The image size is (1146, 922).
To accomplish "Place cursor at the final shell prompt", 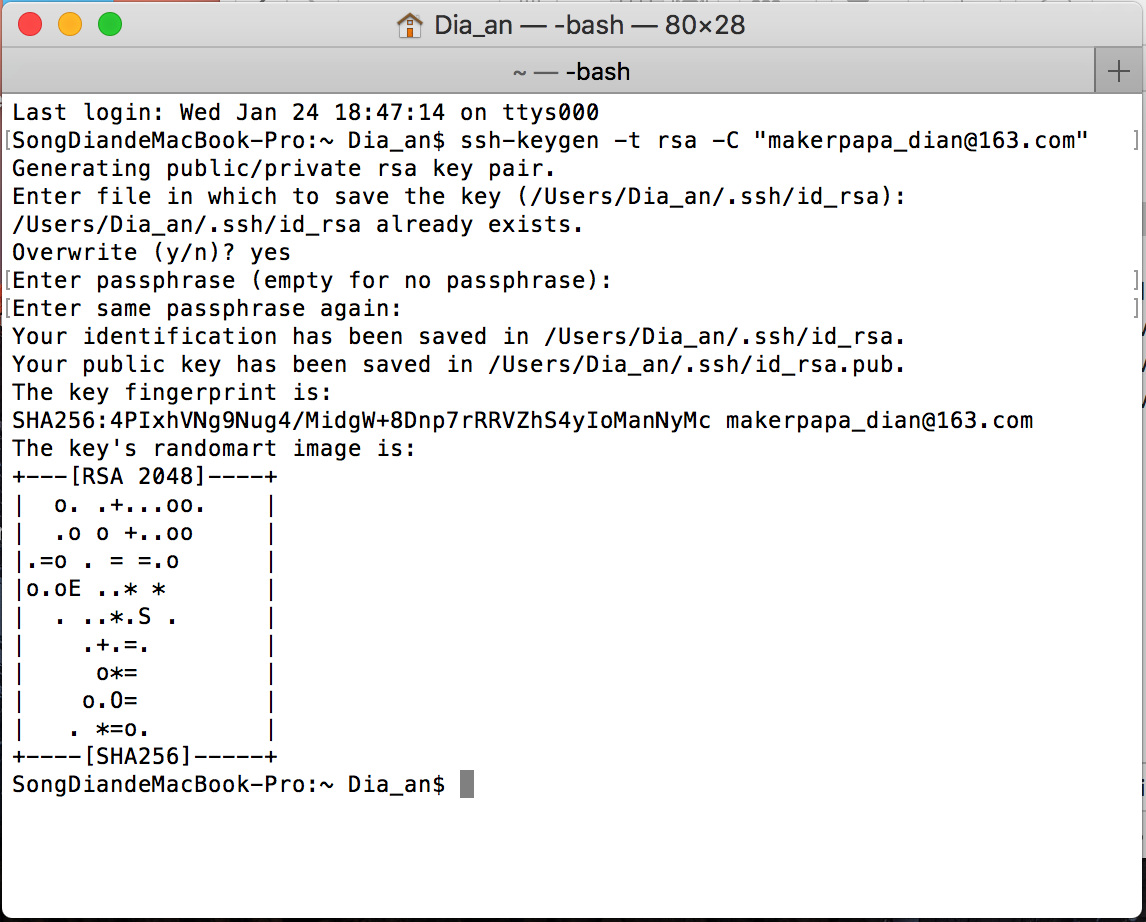I will pyautogui.click(x=229, y=784).
